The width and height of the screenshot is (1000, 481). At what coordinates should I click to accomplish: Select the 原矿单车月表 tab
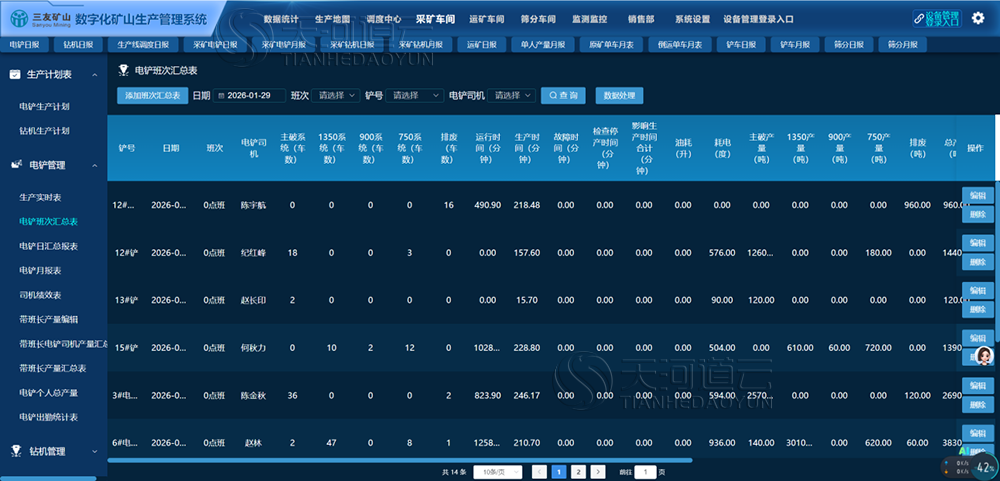click(x=611, y=45)
